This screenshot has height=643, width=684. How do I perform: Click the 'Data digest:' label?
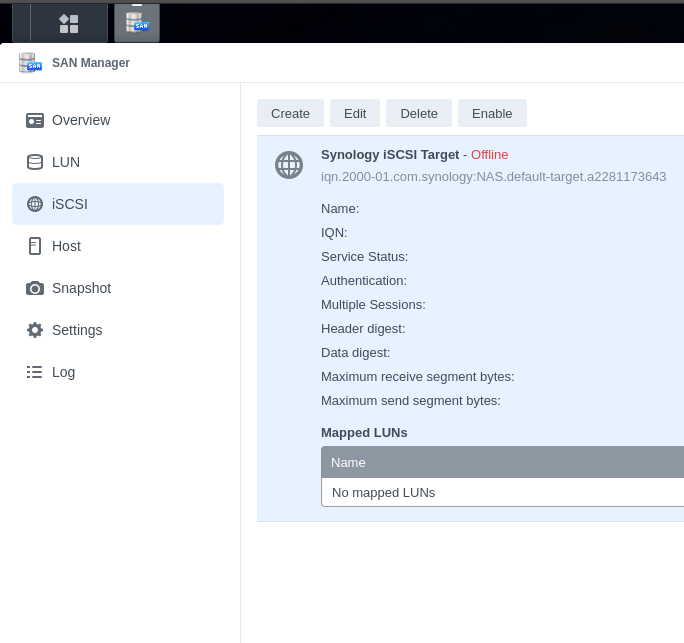coord(356,353)
